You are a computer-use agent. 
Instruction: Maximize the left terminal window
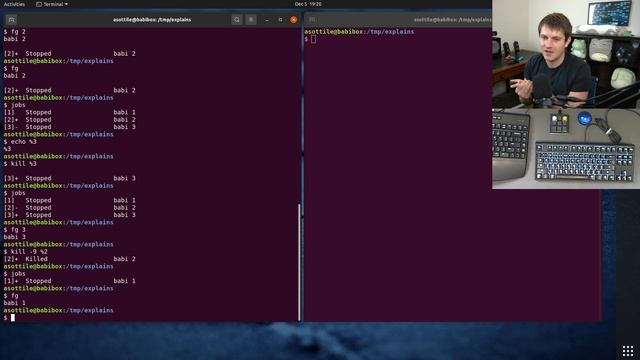point(280,20)
